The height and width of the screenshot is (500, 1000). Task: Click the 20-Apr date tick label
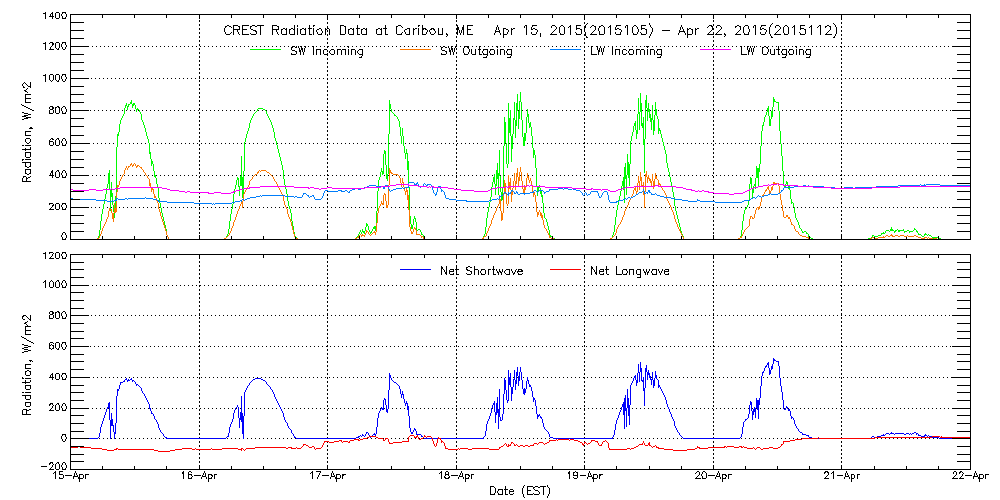point(713,477)
